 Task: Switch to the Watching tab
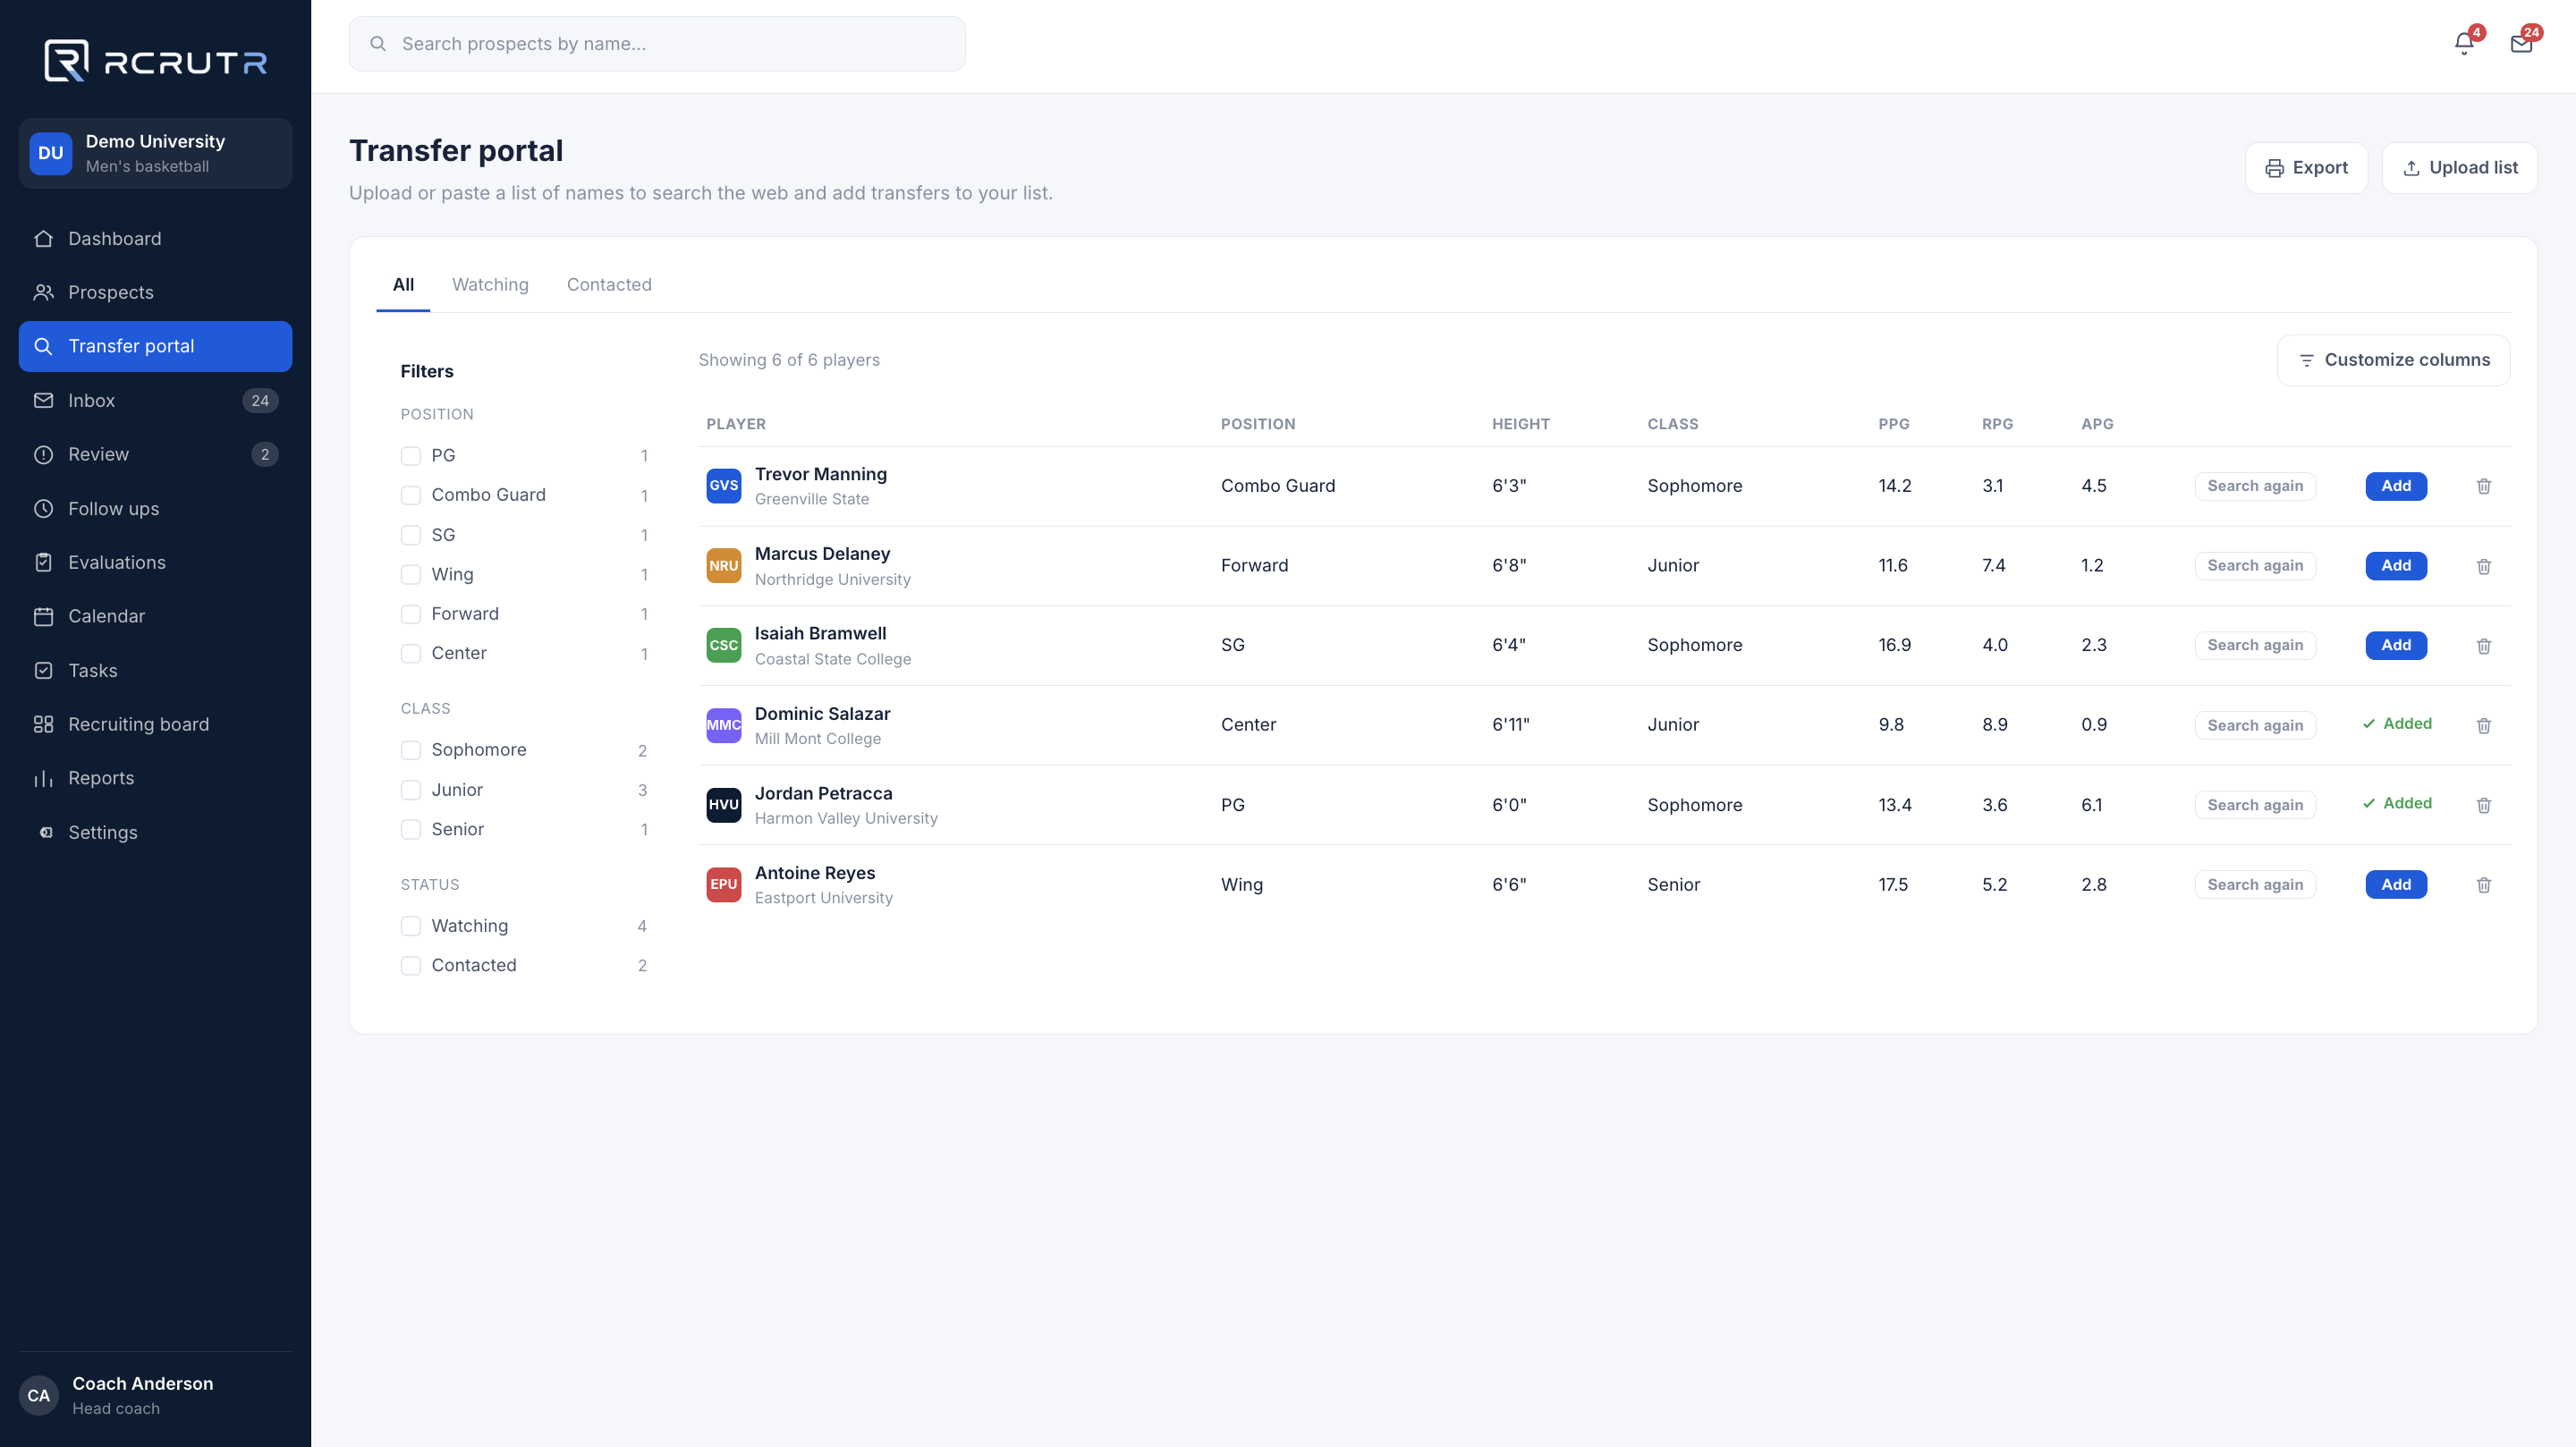[490, 285]
